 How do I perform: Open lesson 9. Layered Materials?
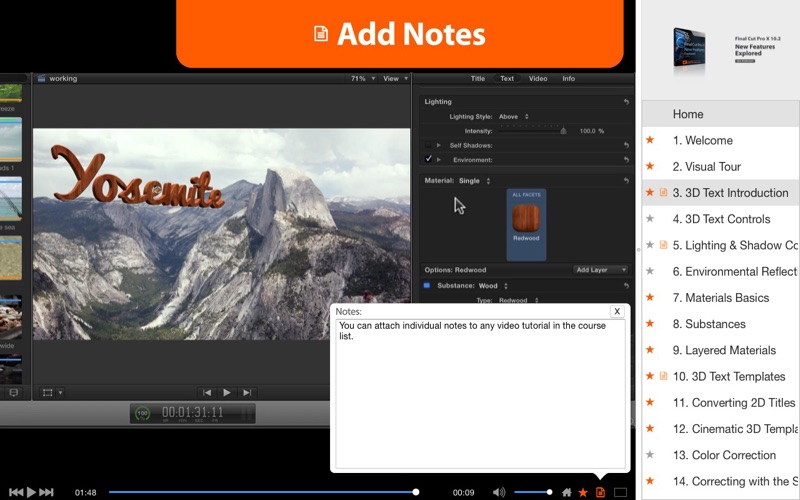pyautogui.click(x=720, y=350)
